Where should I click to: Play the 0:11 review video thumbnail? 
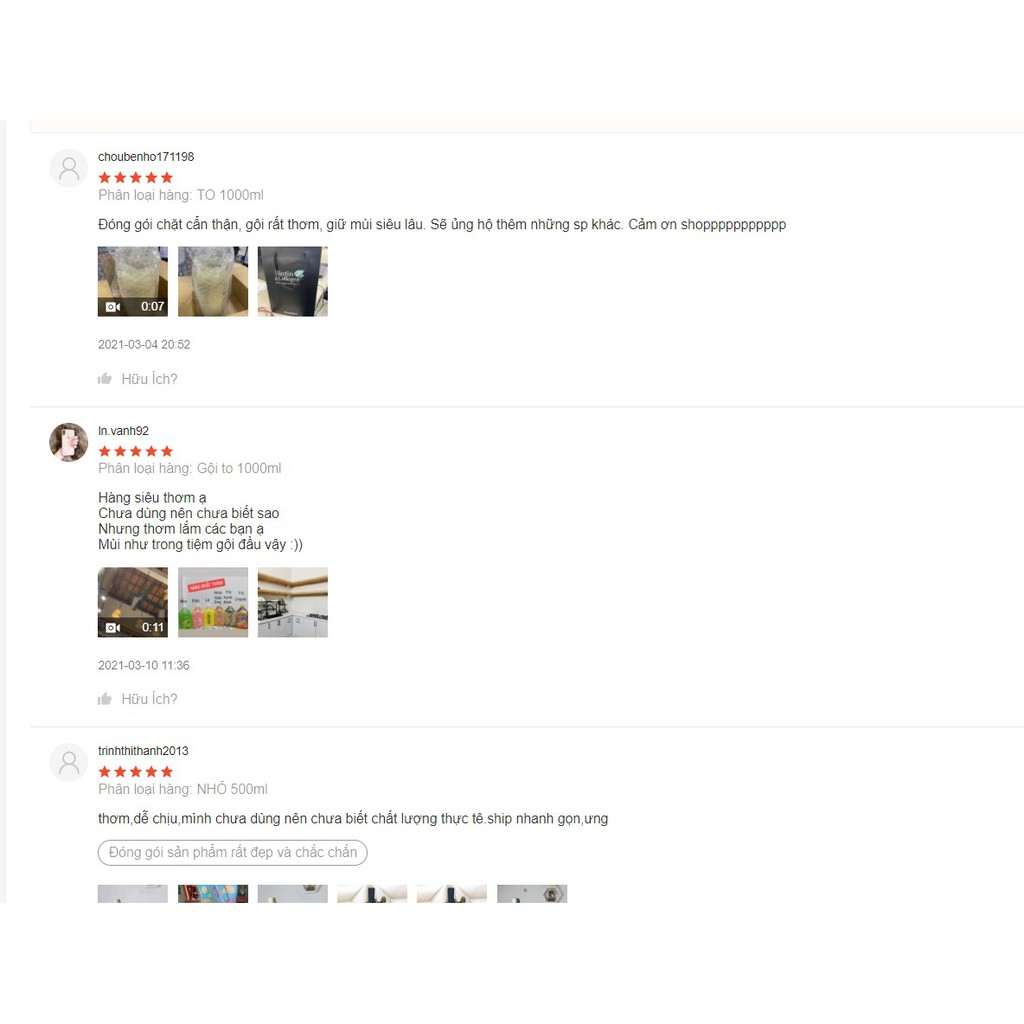tap(133, 602)
